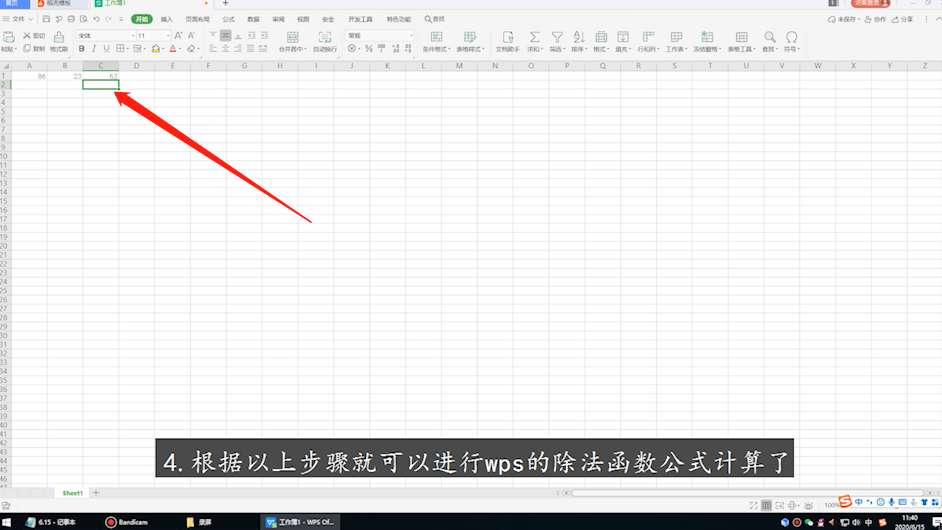Image resolution: width=942 pixels, height=530 pixels.
Task: Switch to the Page Layout tab
Action: 197,19
